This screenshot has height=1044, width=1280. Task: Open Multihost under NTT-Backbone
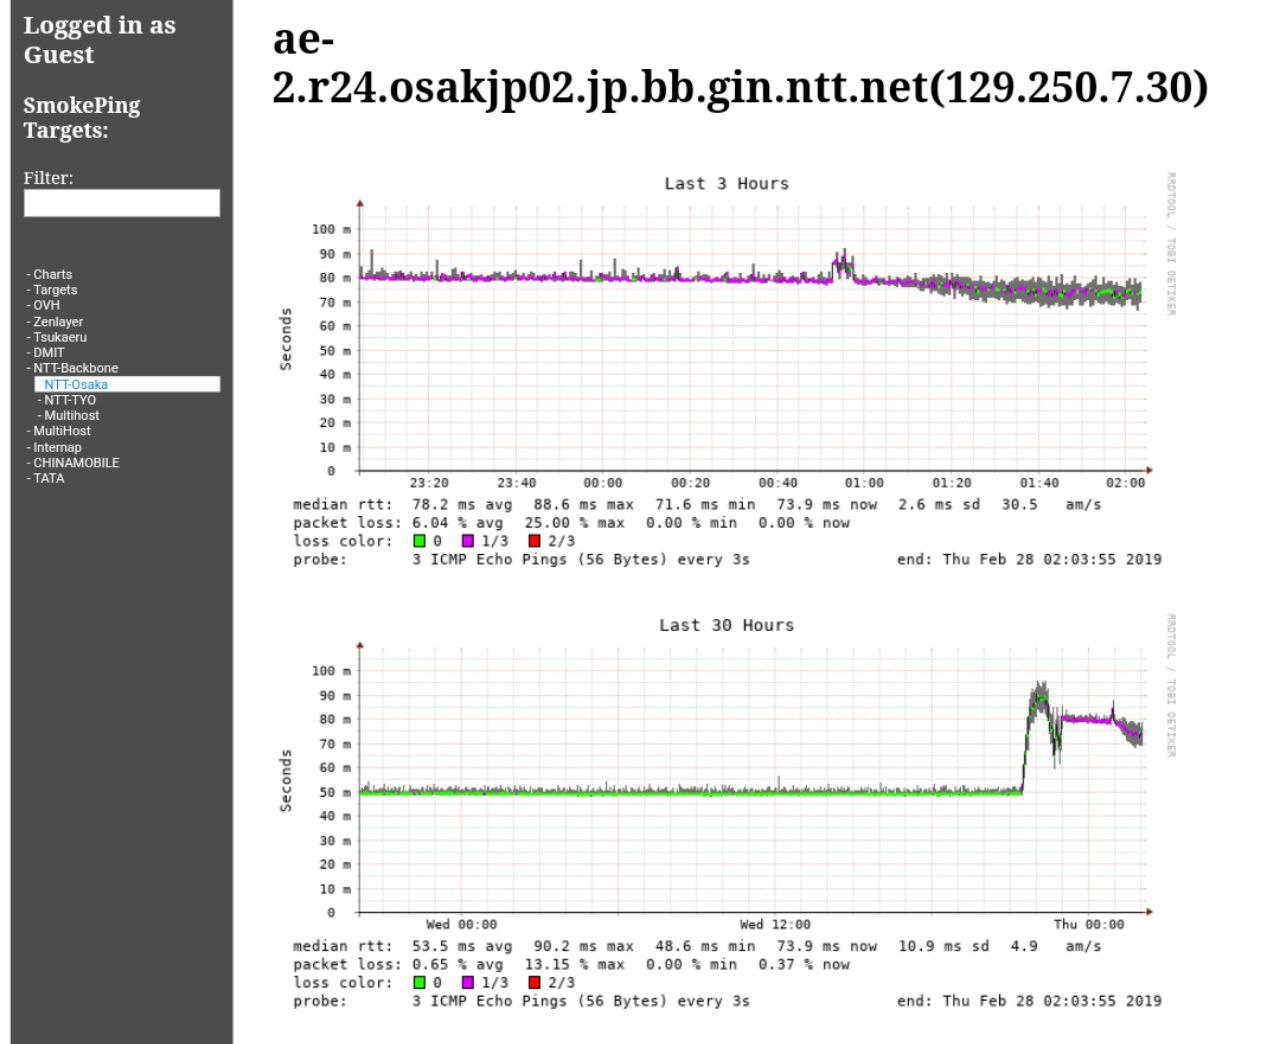pos(72,415)
